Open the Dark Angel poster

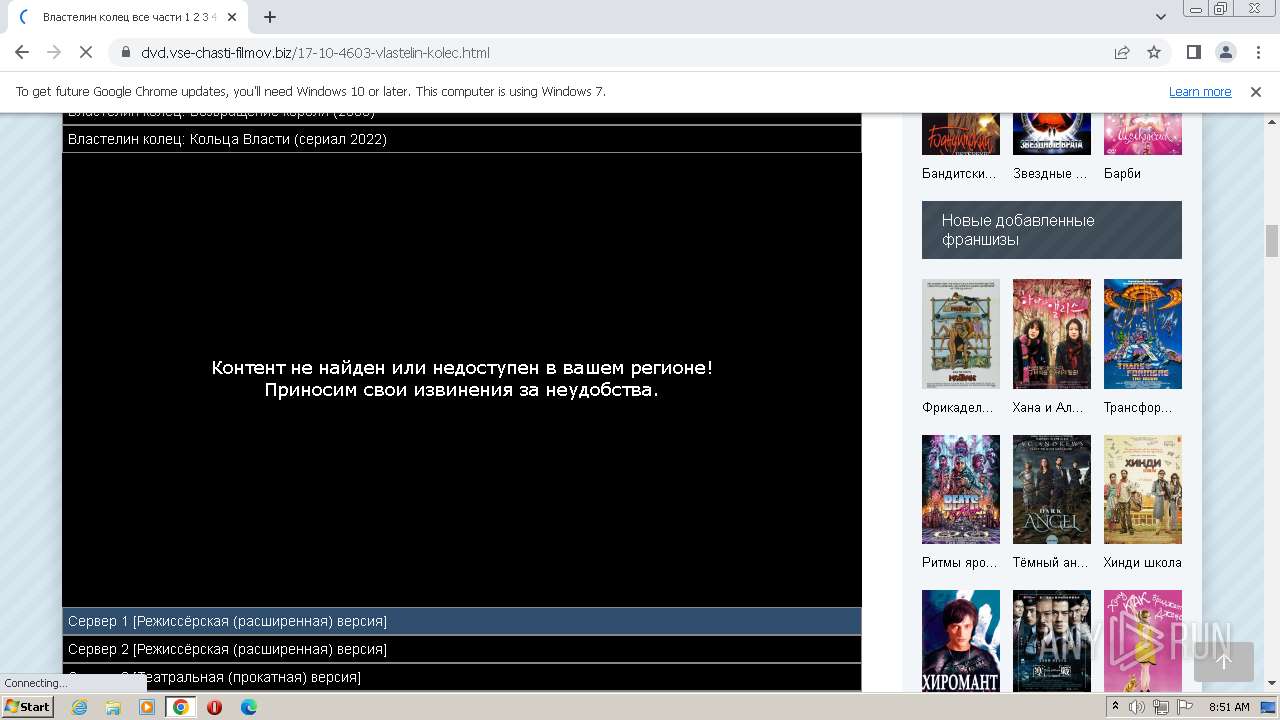1052,489
